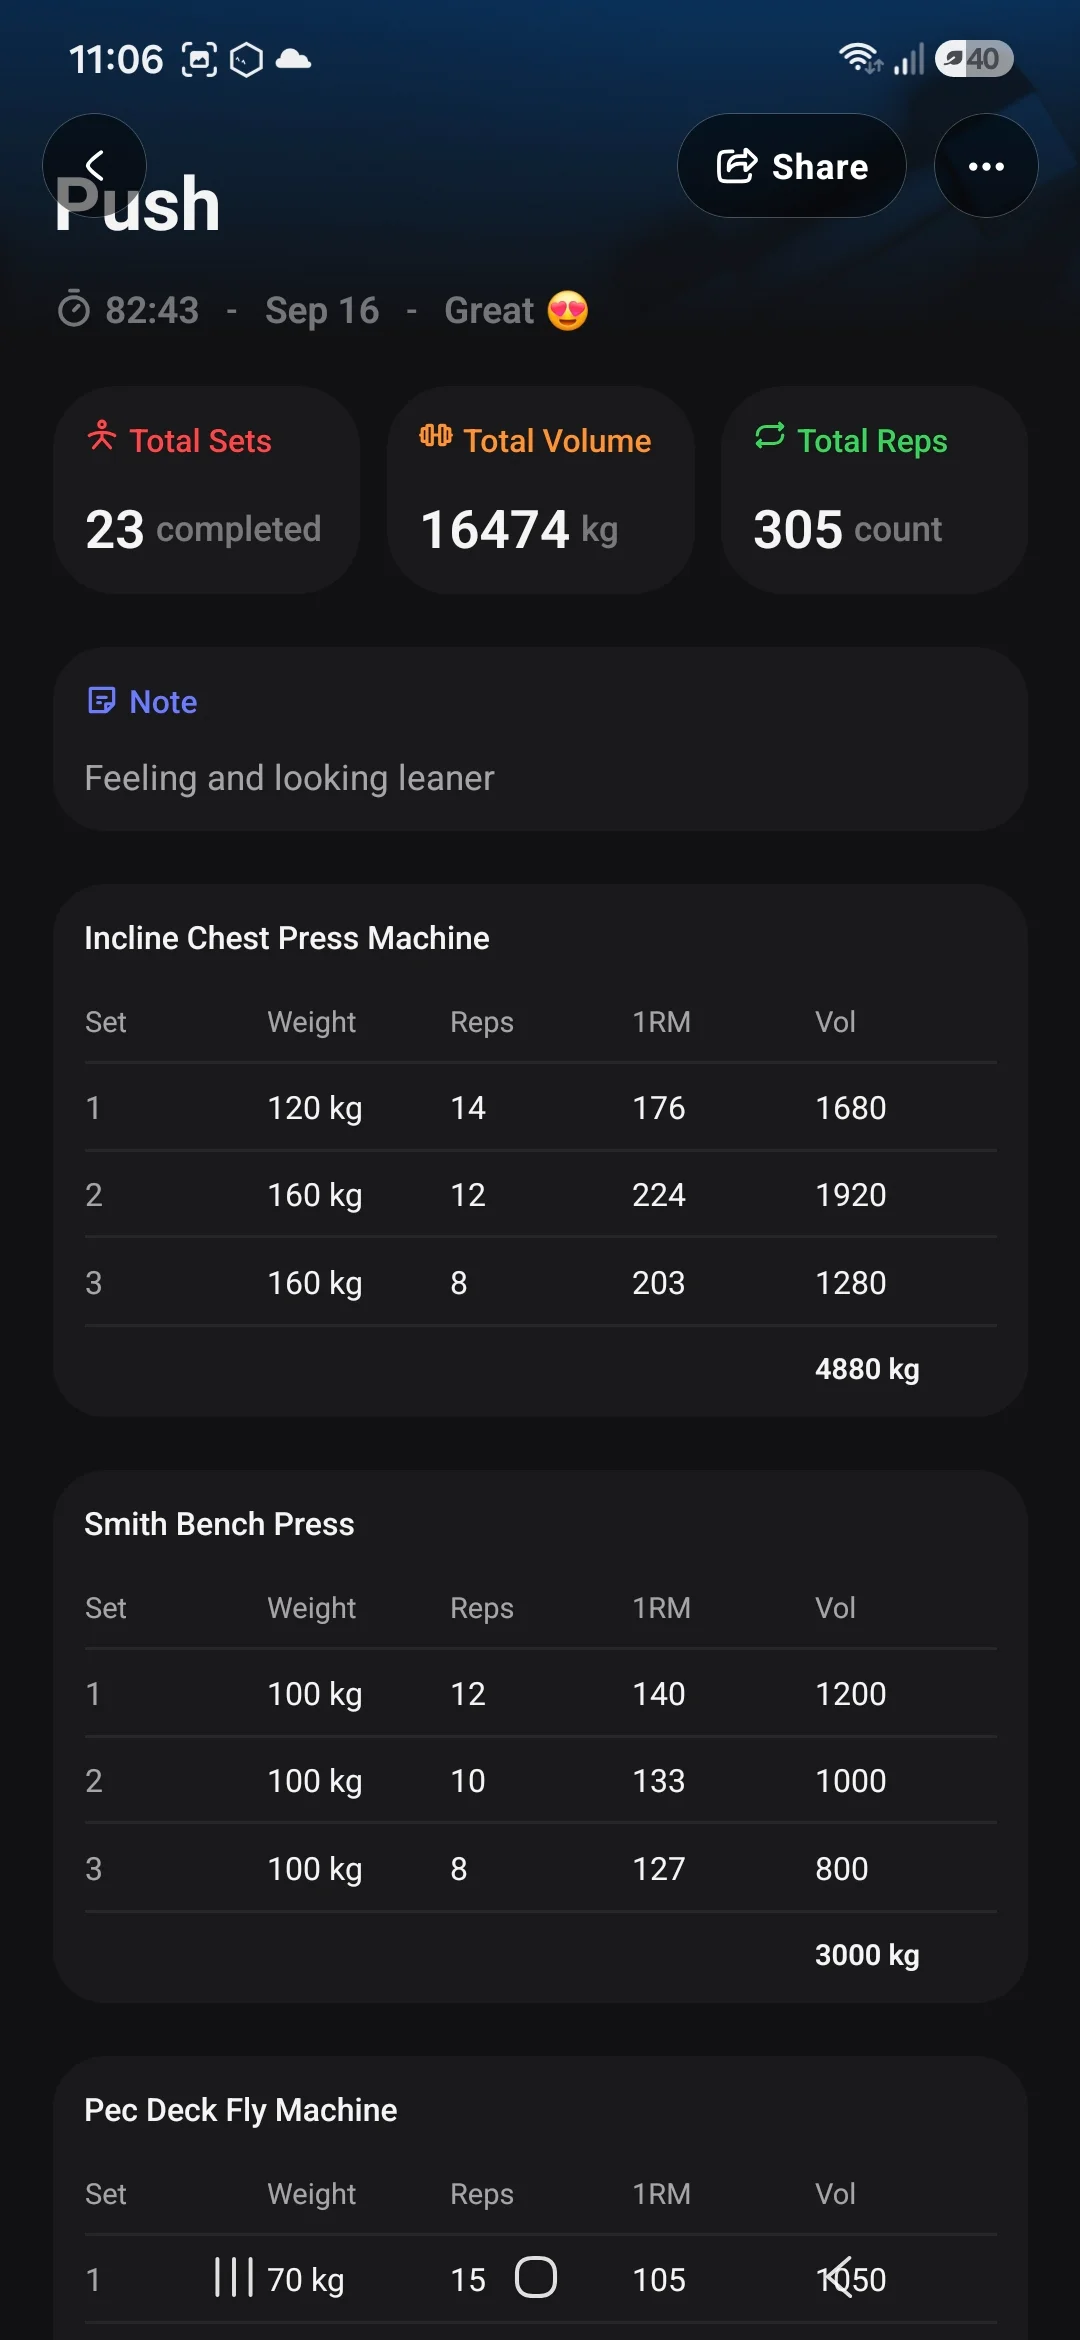Image resolution: width=1080 pixels, height=2340 pixels.
Task: Tap the Total Reps repeat icon
Action: 770,437
